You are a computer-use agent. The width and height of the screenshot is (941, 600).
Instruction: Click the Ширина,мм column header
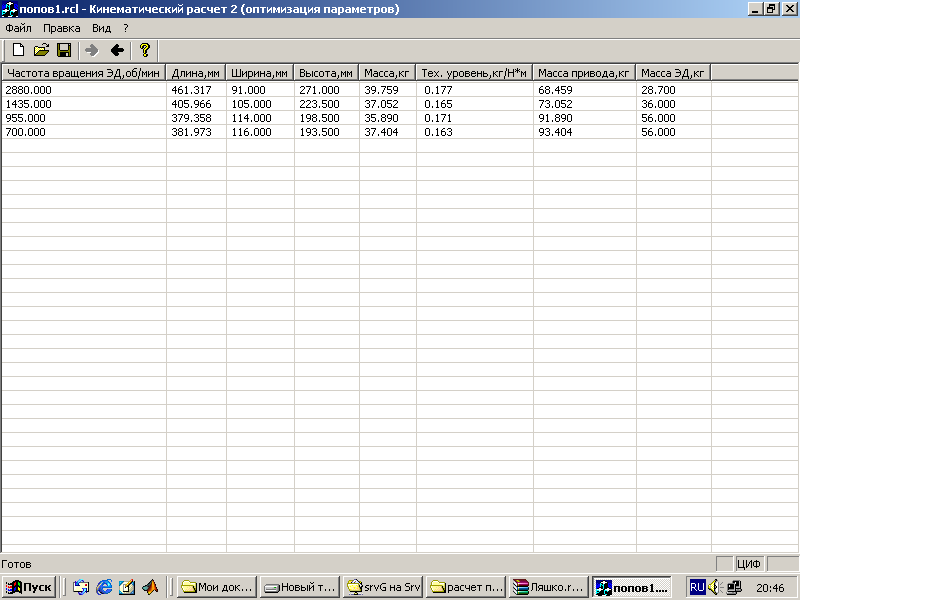point(260,73)
